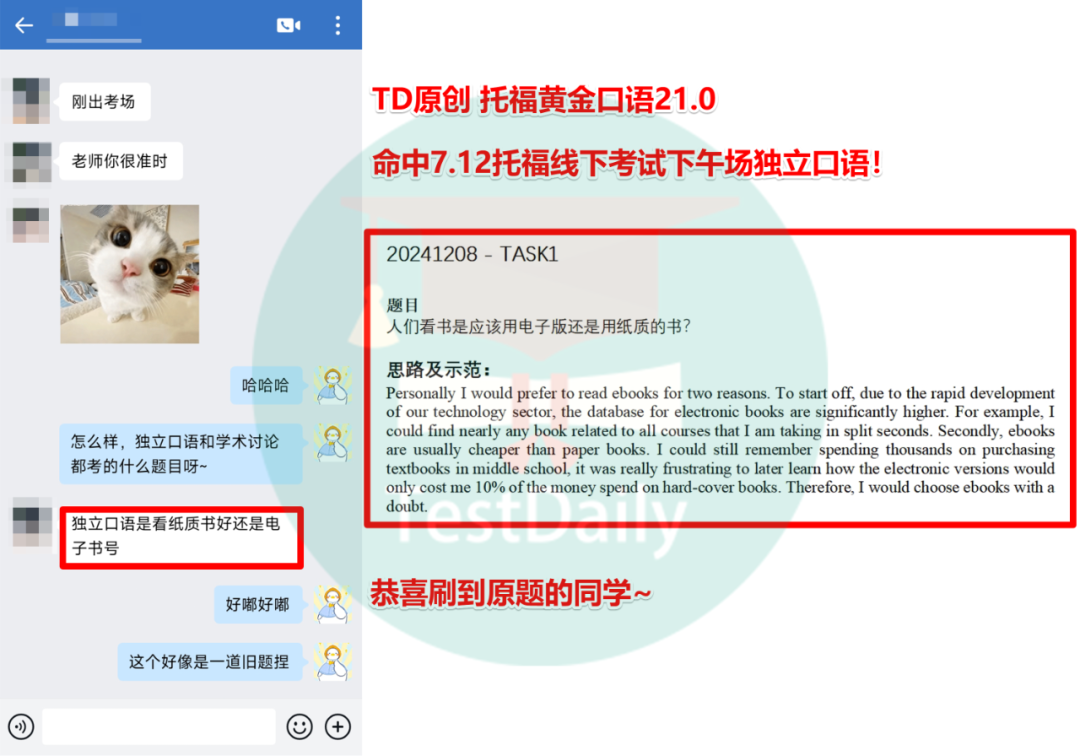Start a video call with the camera icon
Image resolution: width=1080 pixels, height=756 pixels.
tap(289, 25)
